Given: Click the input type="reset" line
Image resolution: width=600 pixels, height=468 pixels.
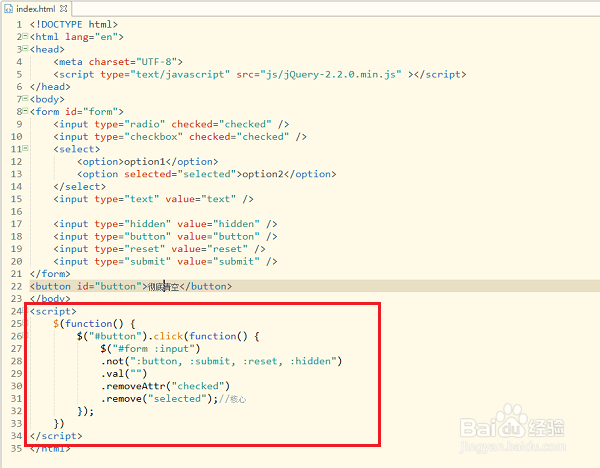Looking at the screenshot, I should click(x=160, y=249).
